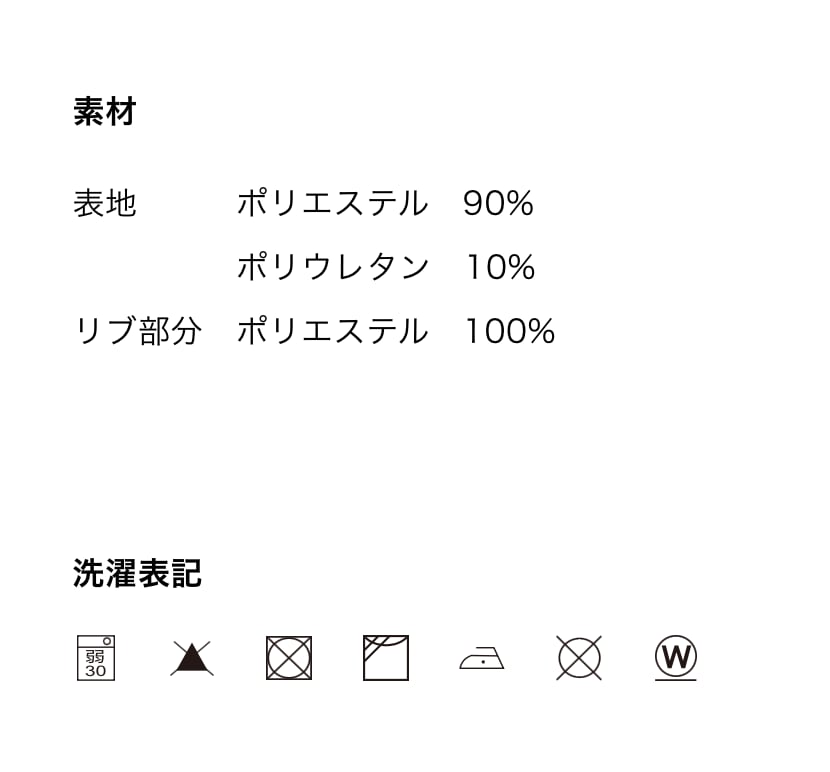Click the circled W wet-cleaning icon
830x772 pixels.
[676, 658]
